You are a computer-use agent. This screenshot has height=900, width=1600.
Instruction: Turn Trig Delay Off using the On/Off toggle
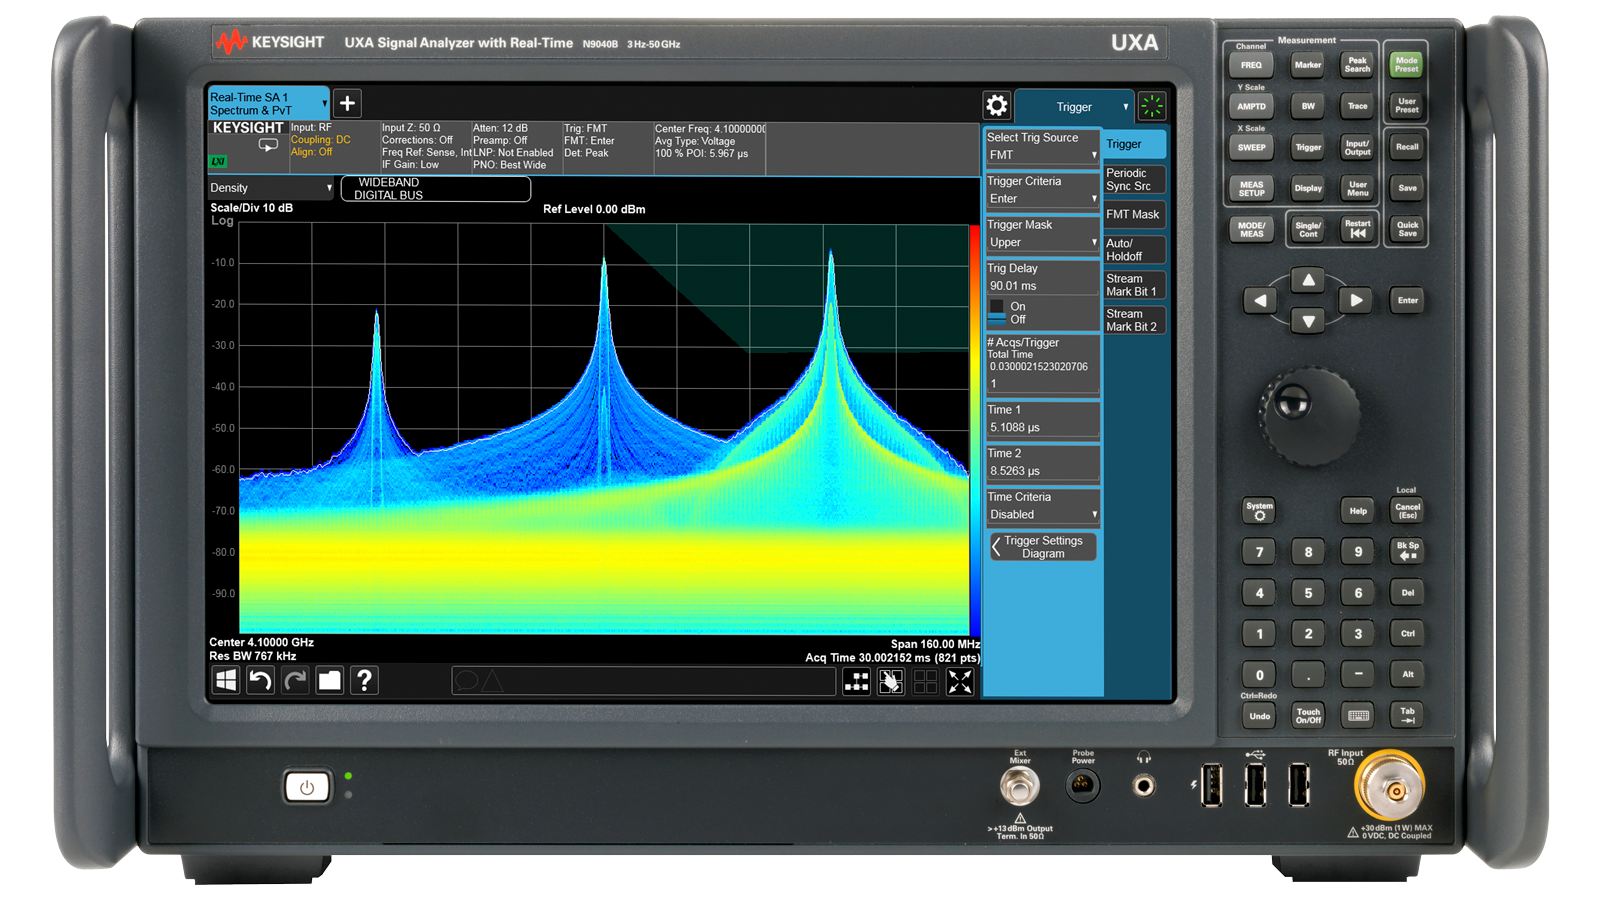click(x=1017, y=319)
